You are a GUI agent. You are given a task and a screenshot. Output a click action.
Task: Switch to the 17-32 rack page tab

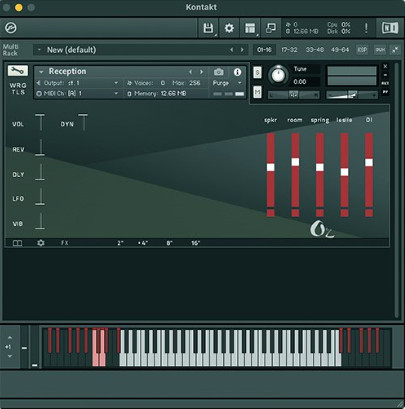(x=289, y=50)
